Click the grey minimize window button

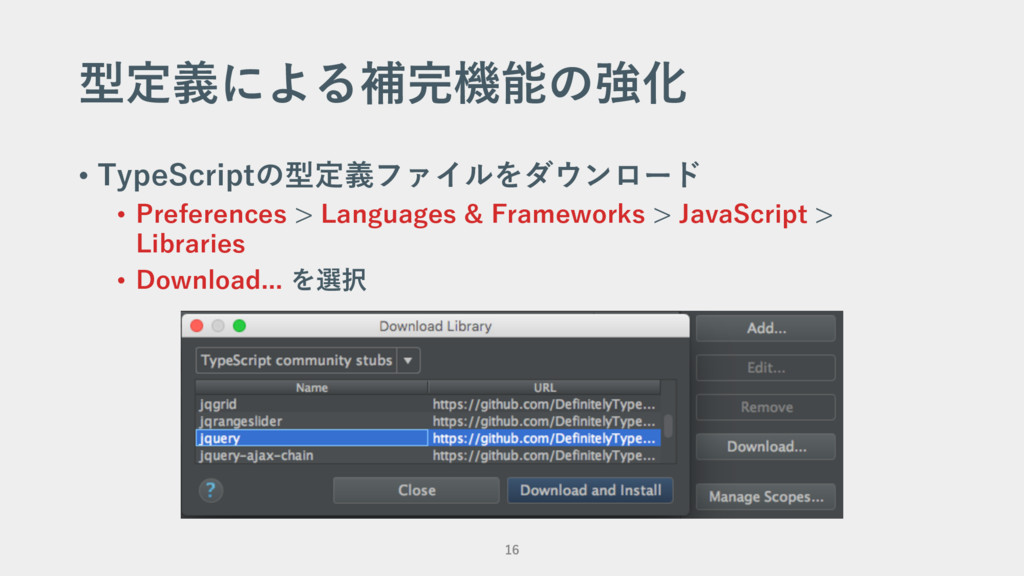coord(217,326)
